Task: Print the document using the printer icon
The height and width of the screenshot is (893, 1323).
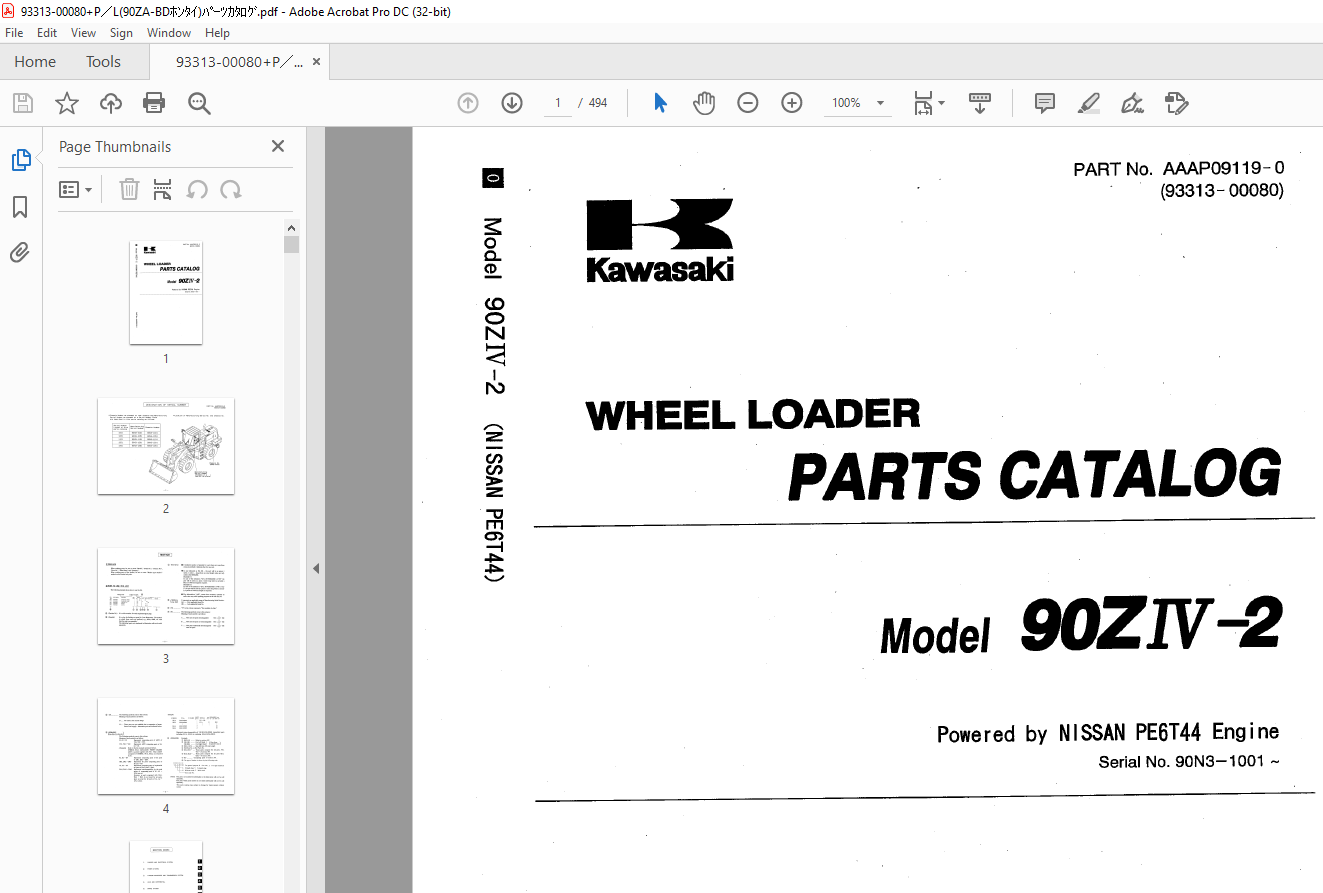Action: click(153, 103)
